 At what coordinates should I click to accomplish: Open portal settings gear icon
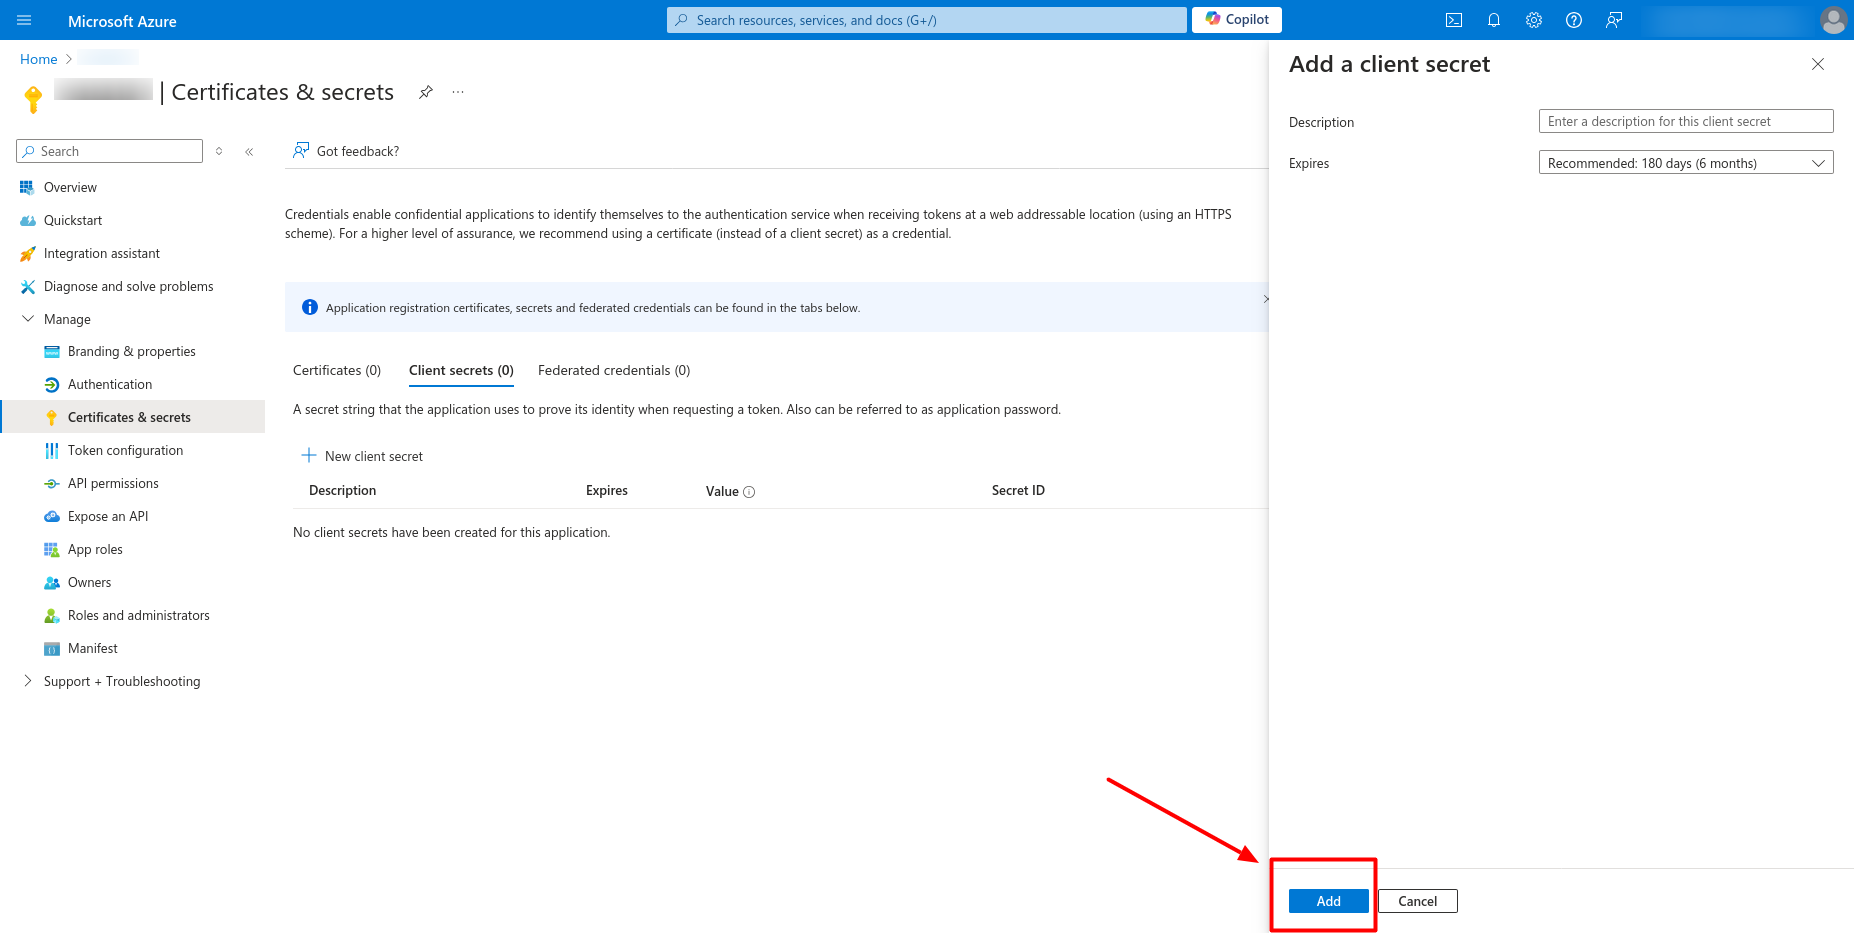[x=1534, y=20]
